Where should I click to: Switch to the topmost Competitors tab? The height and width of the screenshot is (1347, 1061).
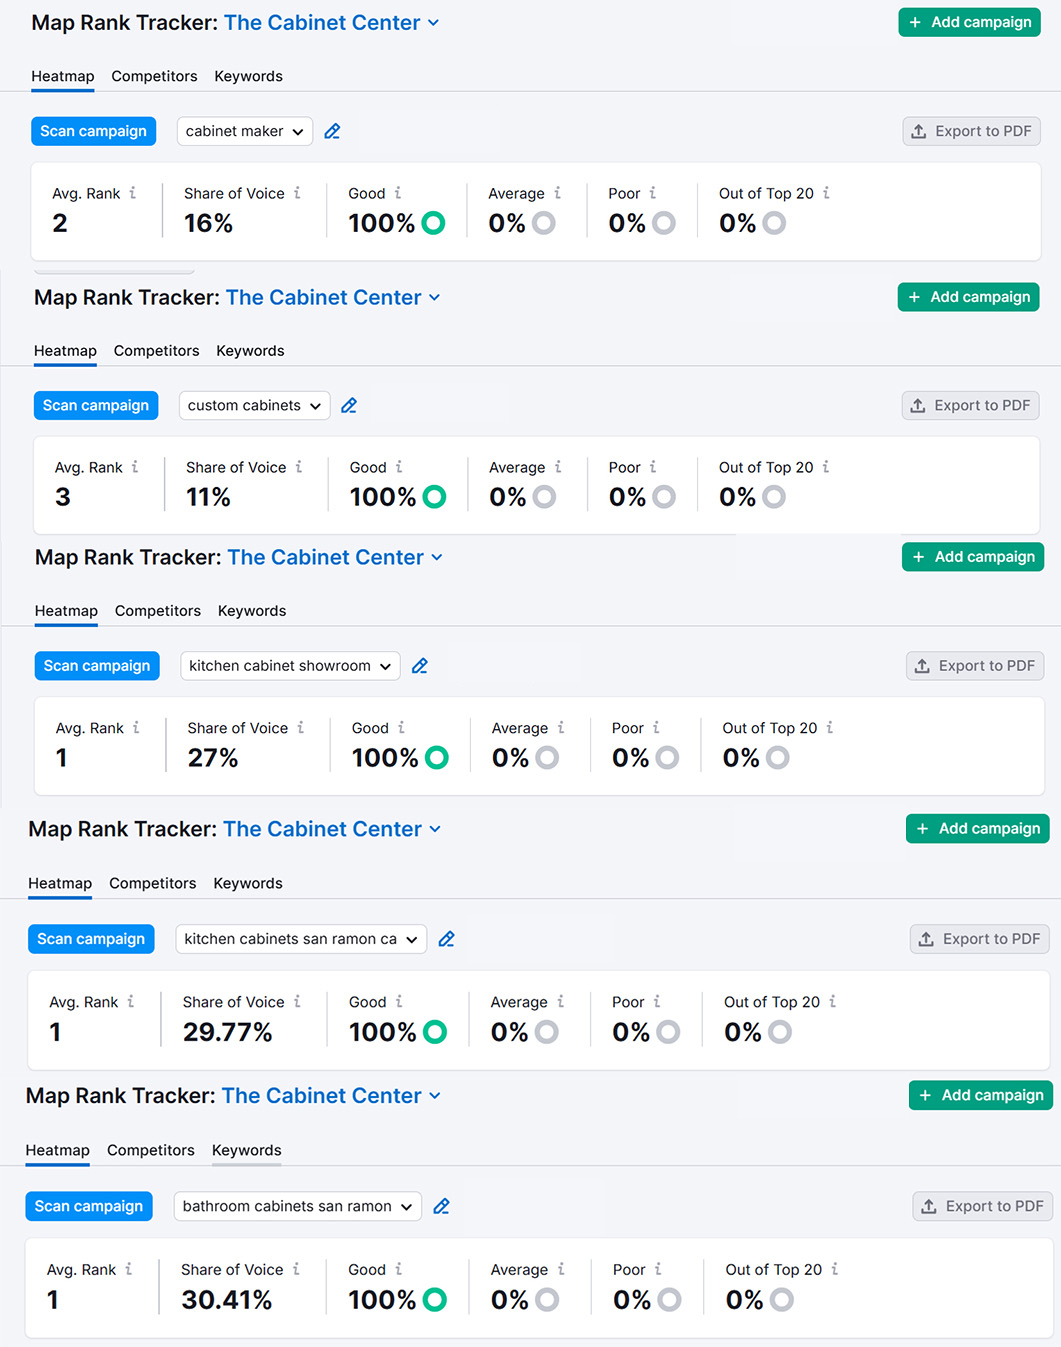(x=154, y=76)
